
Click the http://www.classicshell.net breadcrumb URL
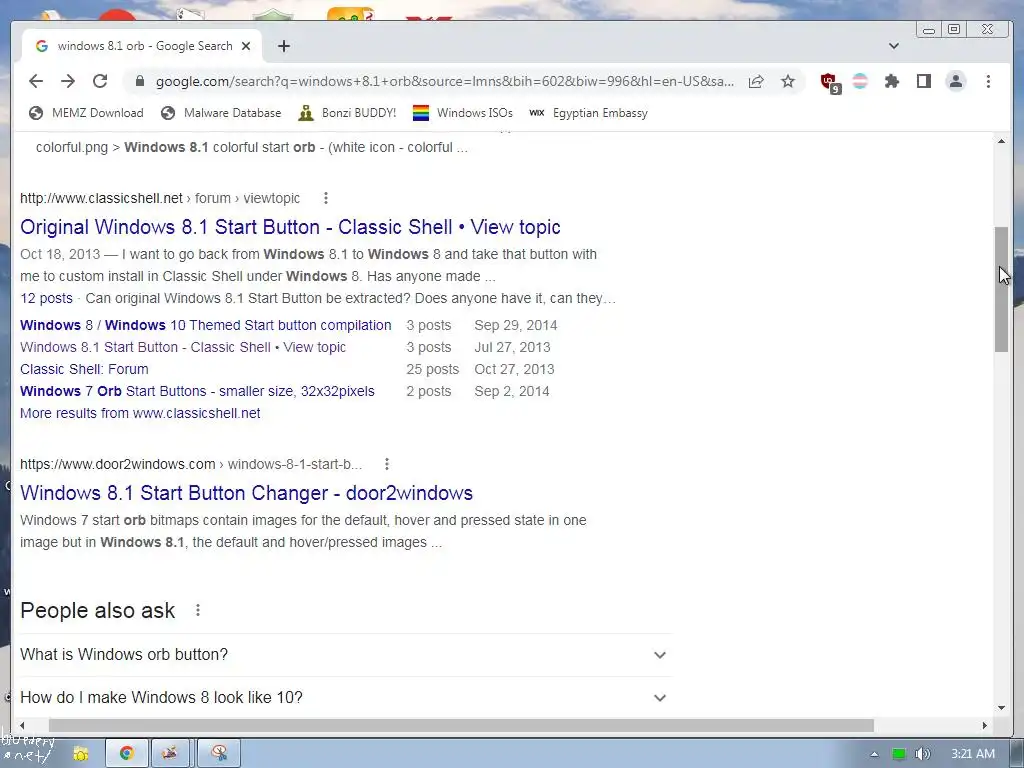point(101,198)
